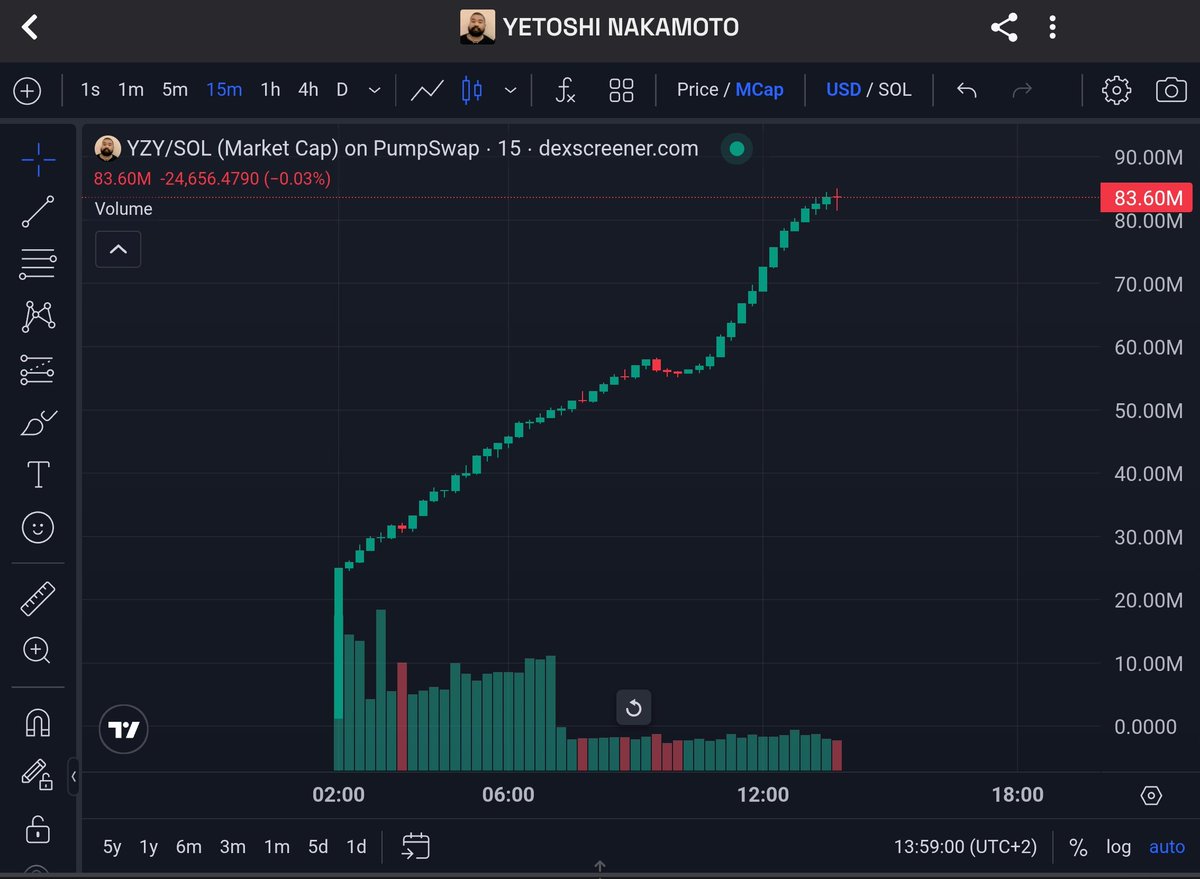
Task: Open the chart settings gear
Action: click(x=1115, y=90)
